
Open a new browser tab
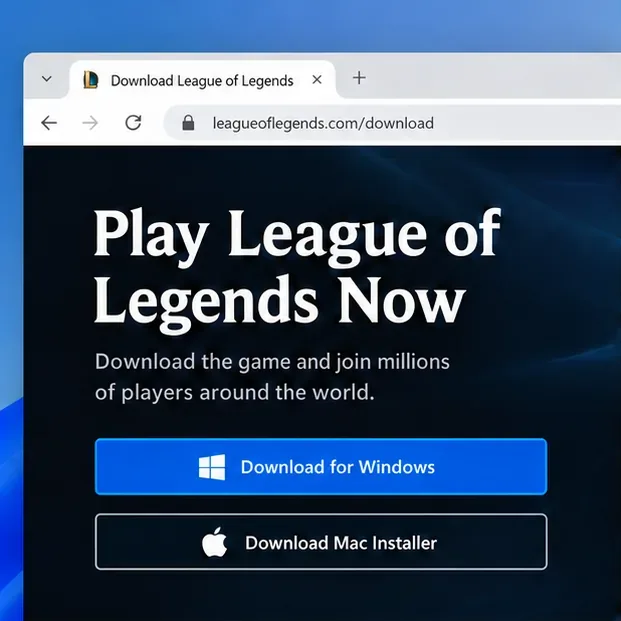point(359,78)
